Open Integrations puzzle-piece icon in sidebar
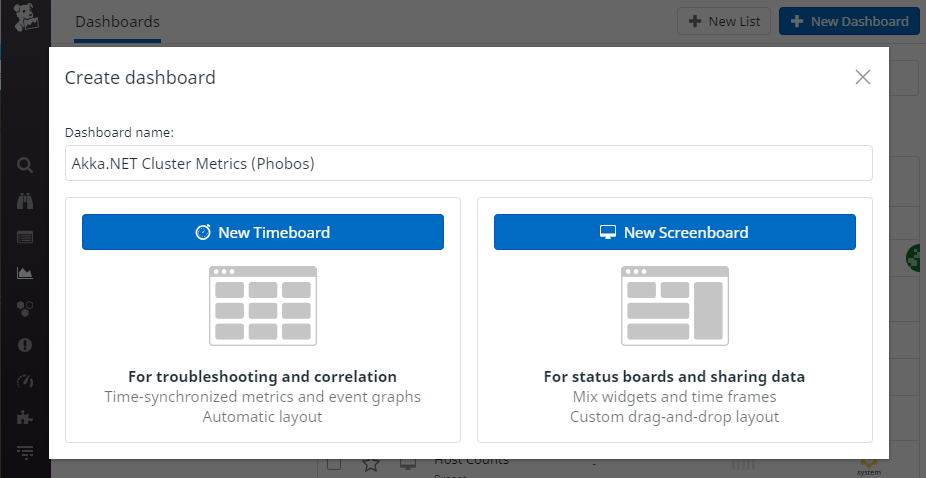This screenshot has width=926, height=478. pos(25,417)
